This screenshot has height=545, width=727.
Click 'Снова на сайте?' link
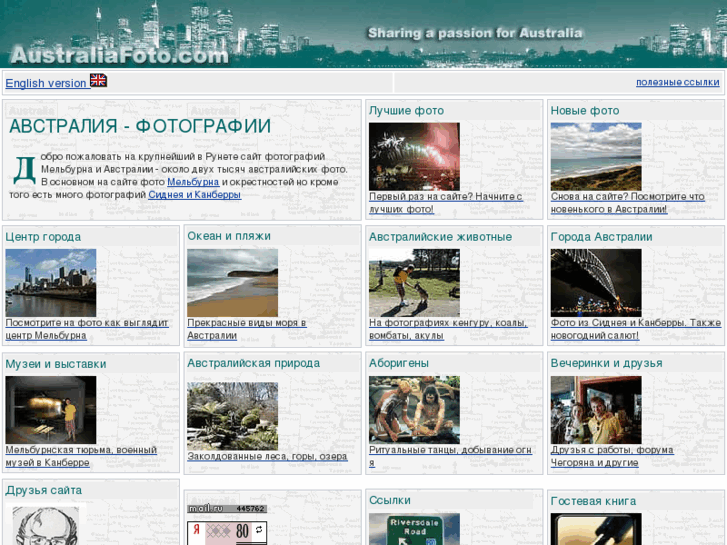(628, 203)
